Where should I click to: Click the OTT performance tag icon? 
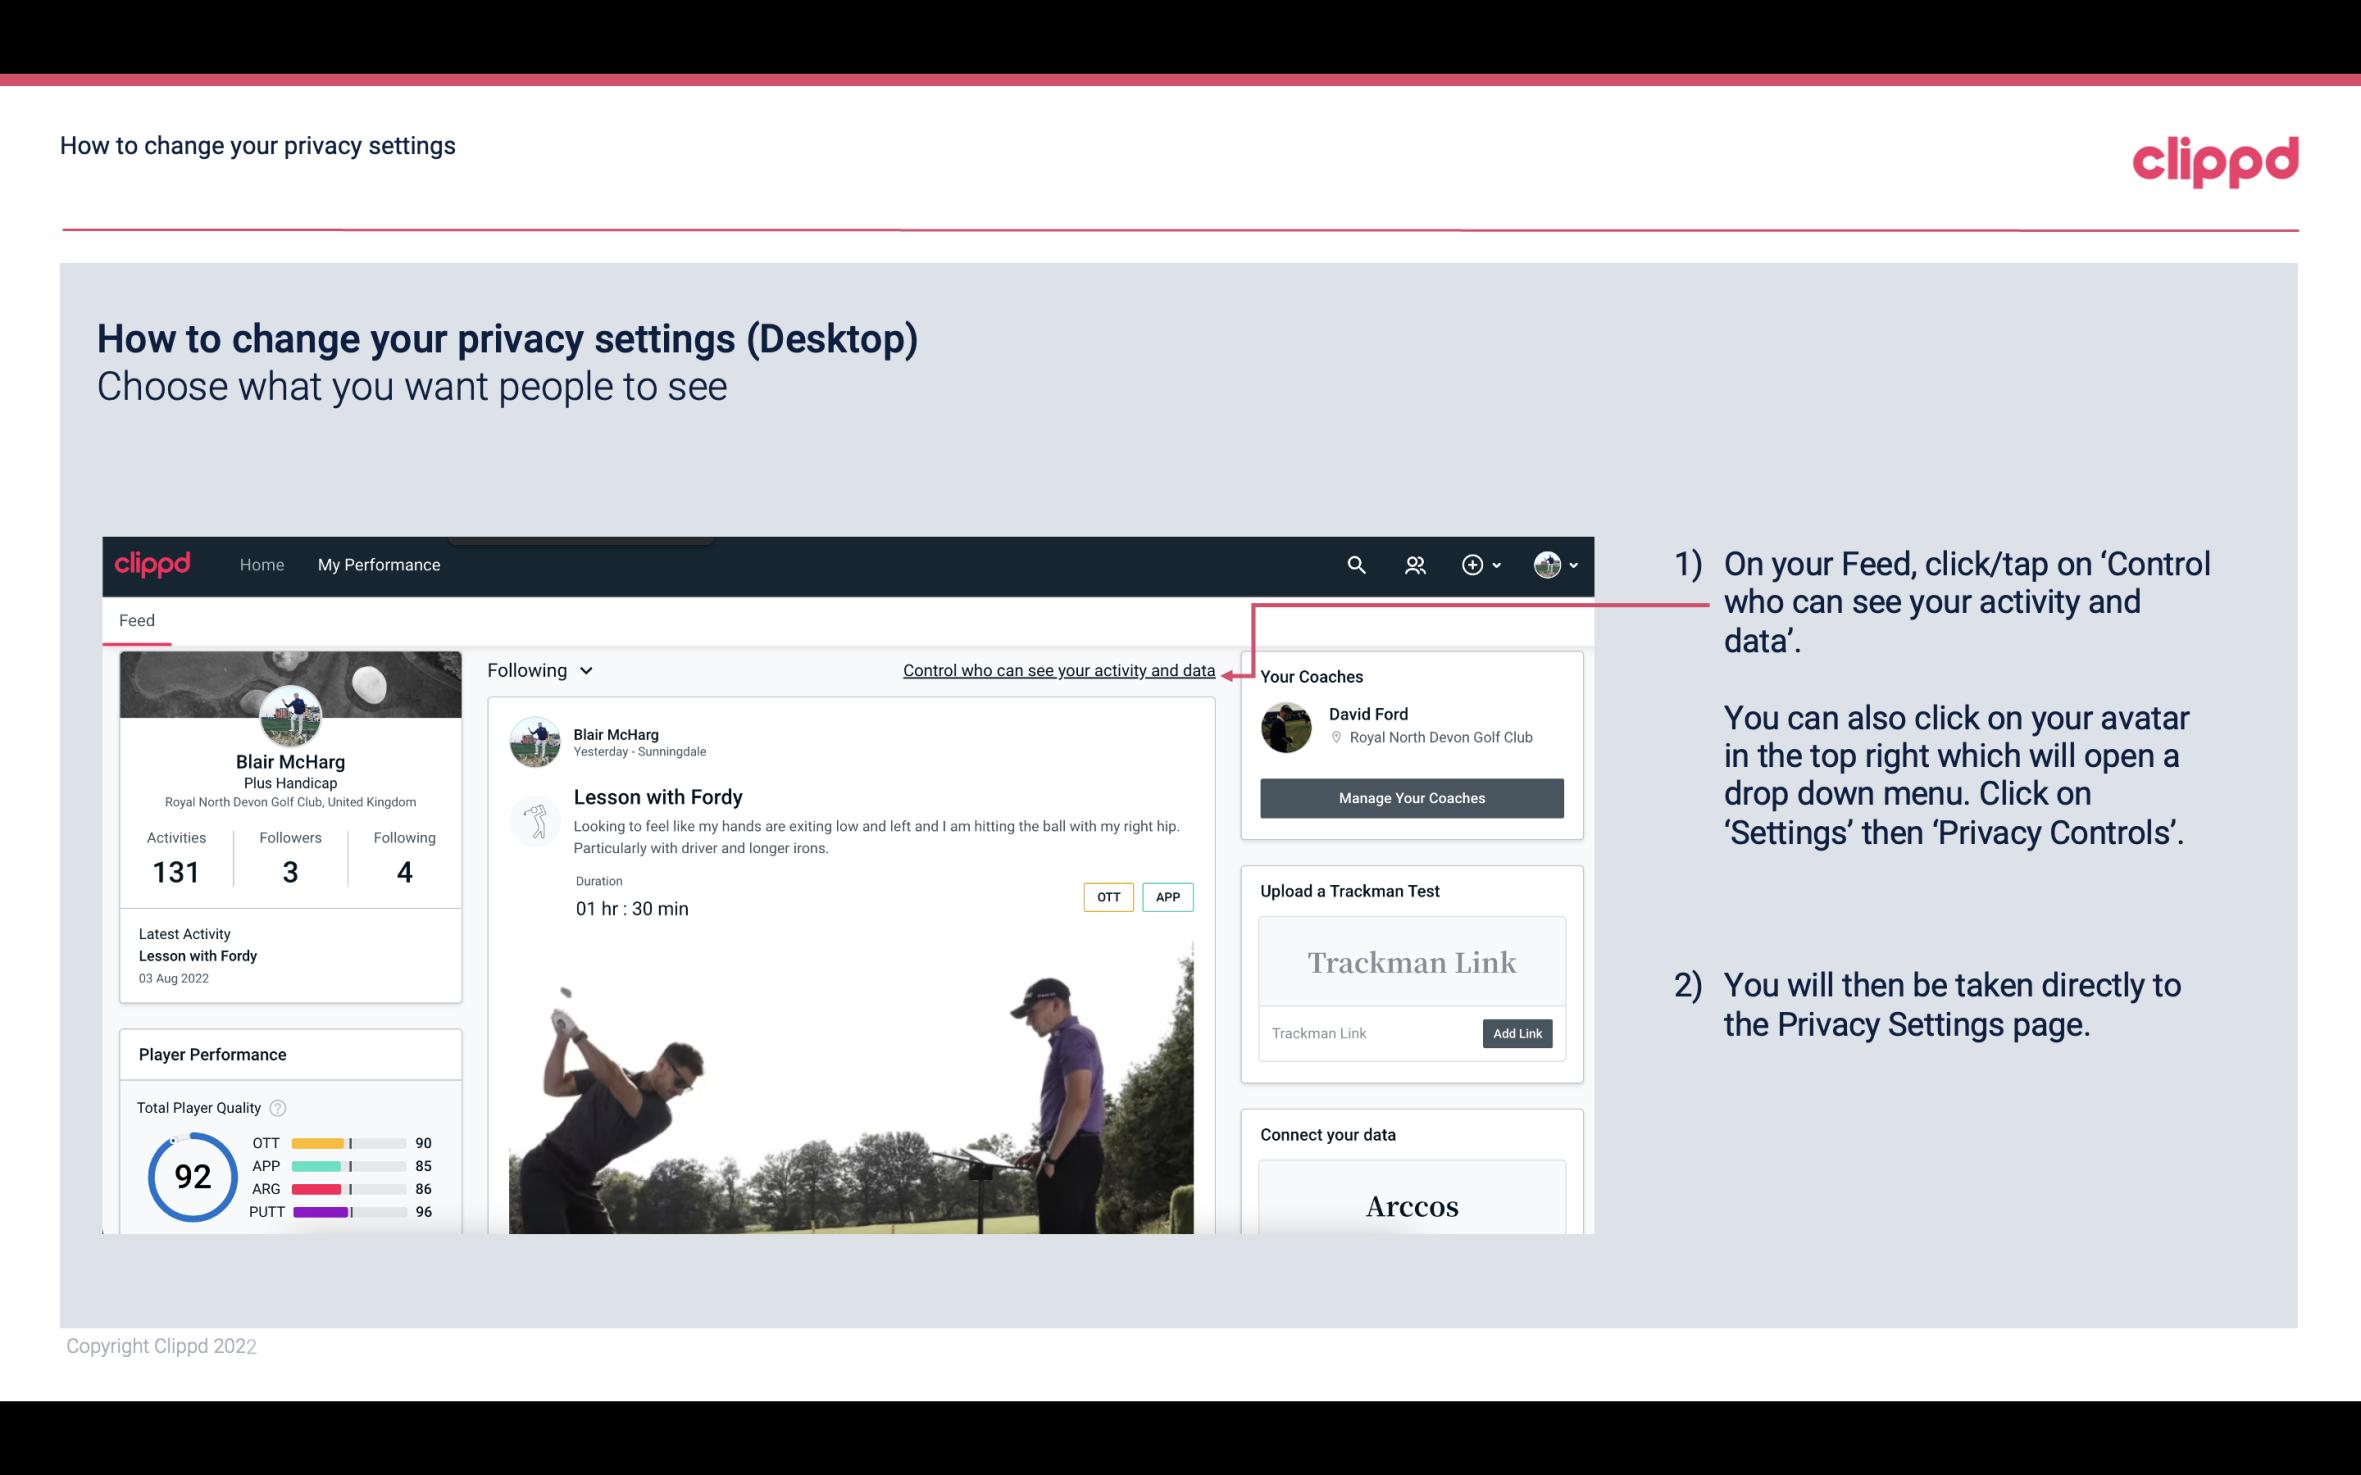[x=1107, y=897]
